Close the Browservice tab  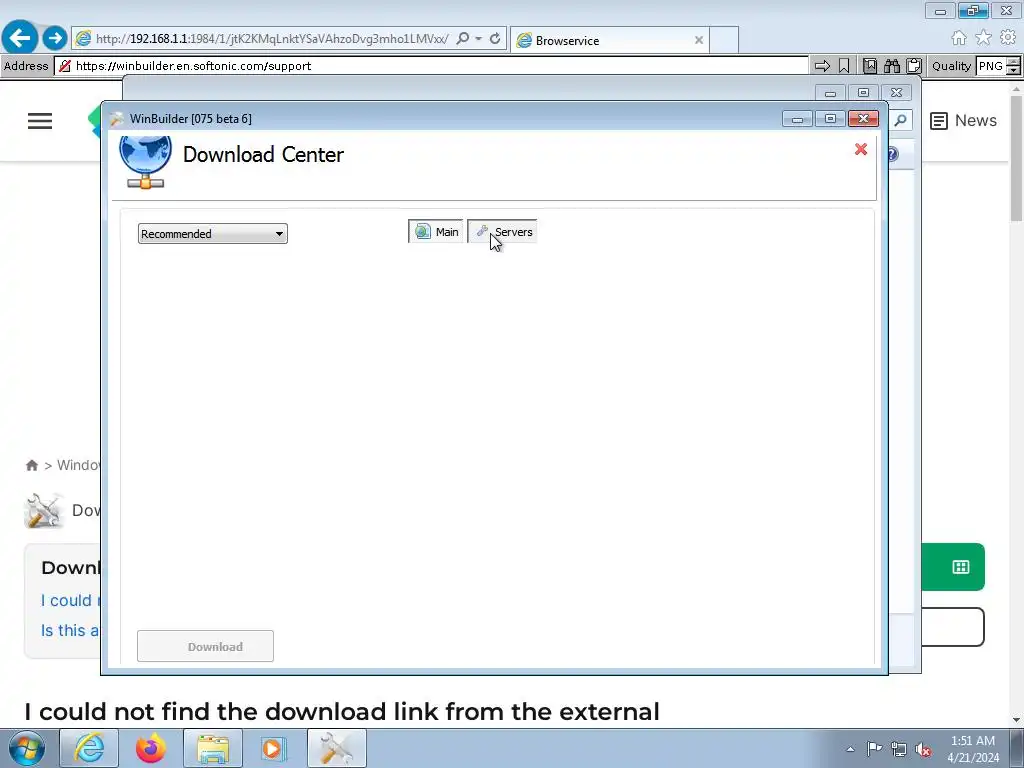[x=699, y=40]
